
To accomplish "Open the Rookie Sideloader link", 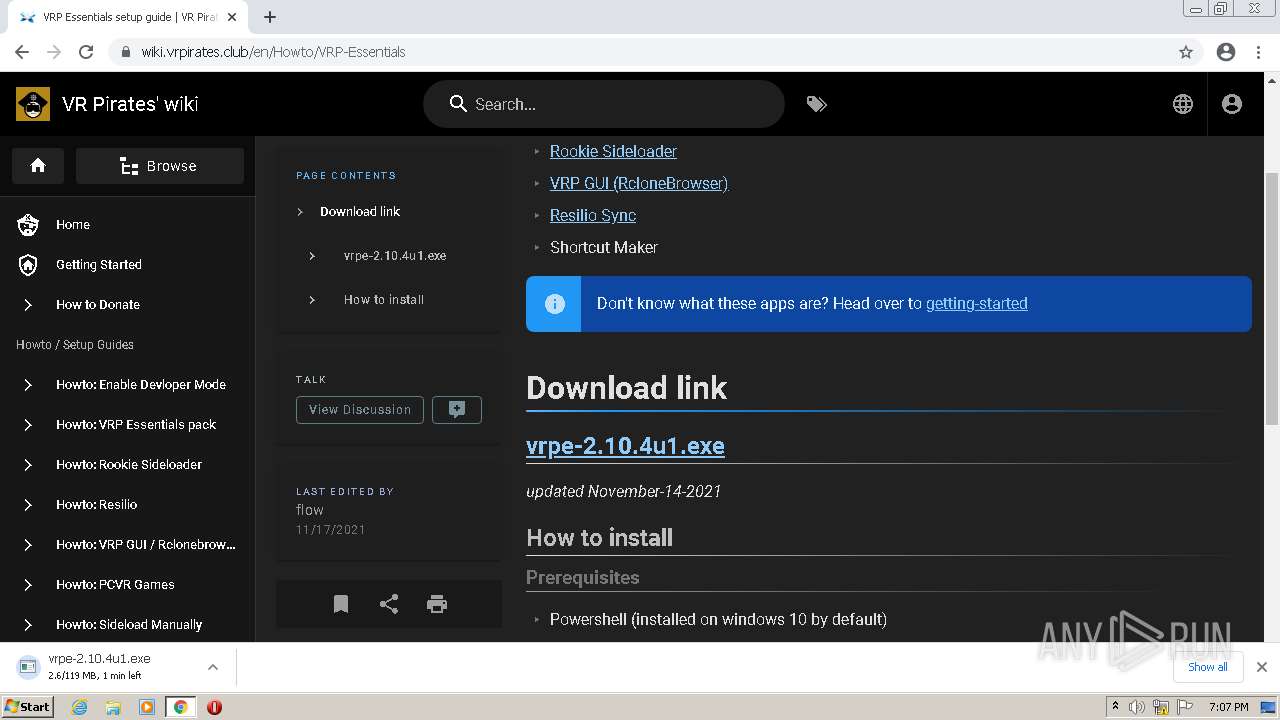I will (x=613, y=152).
